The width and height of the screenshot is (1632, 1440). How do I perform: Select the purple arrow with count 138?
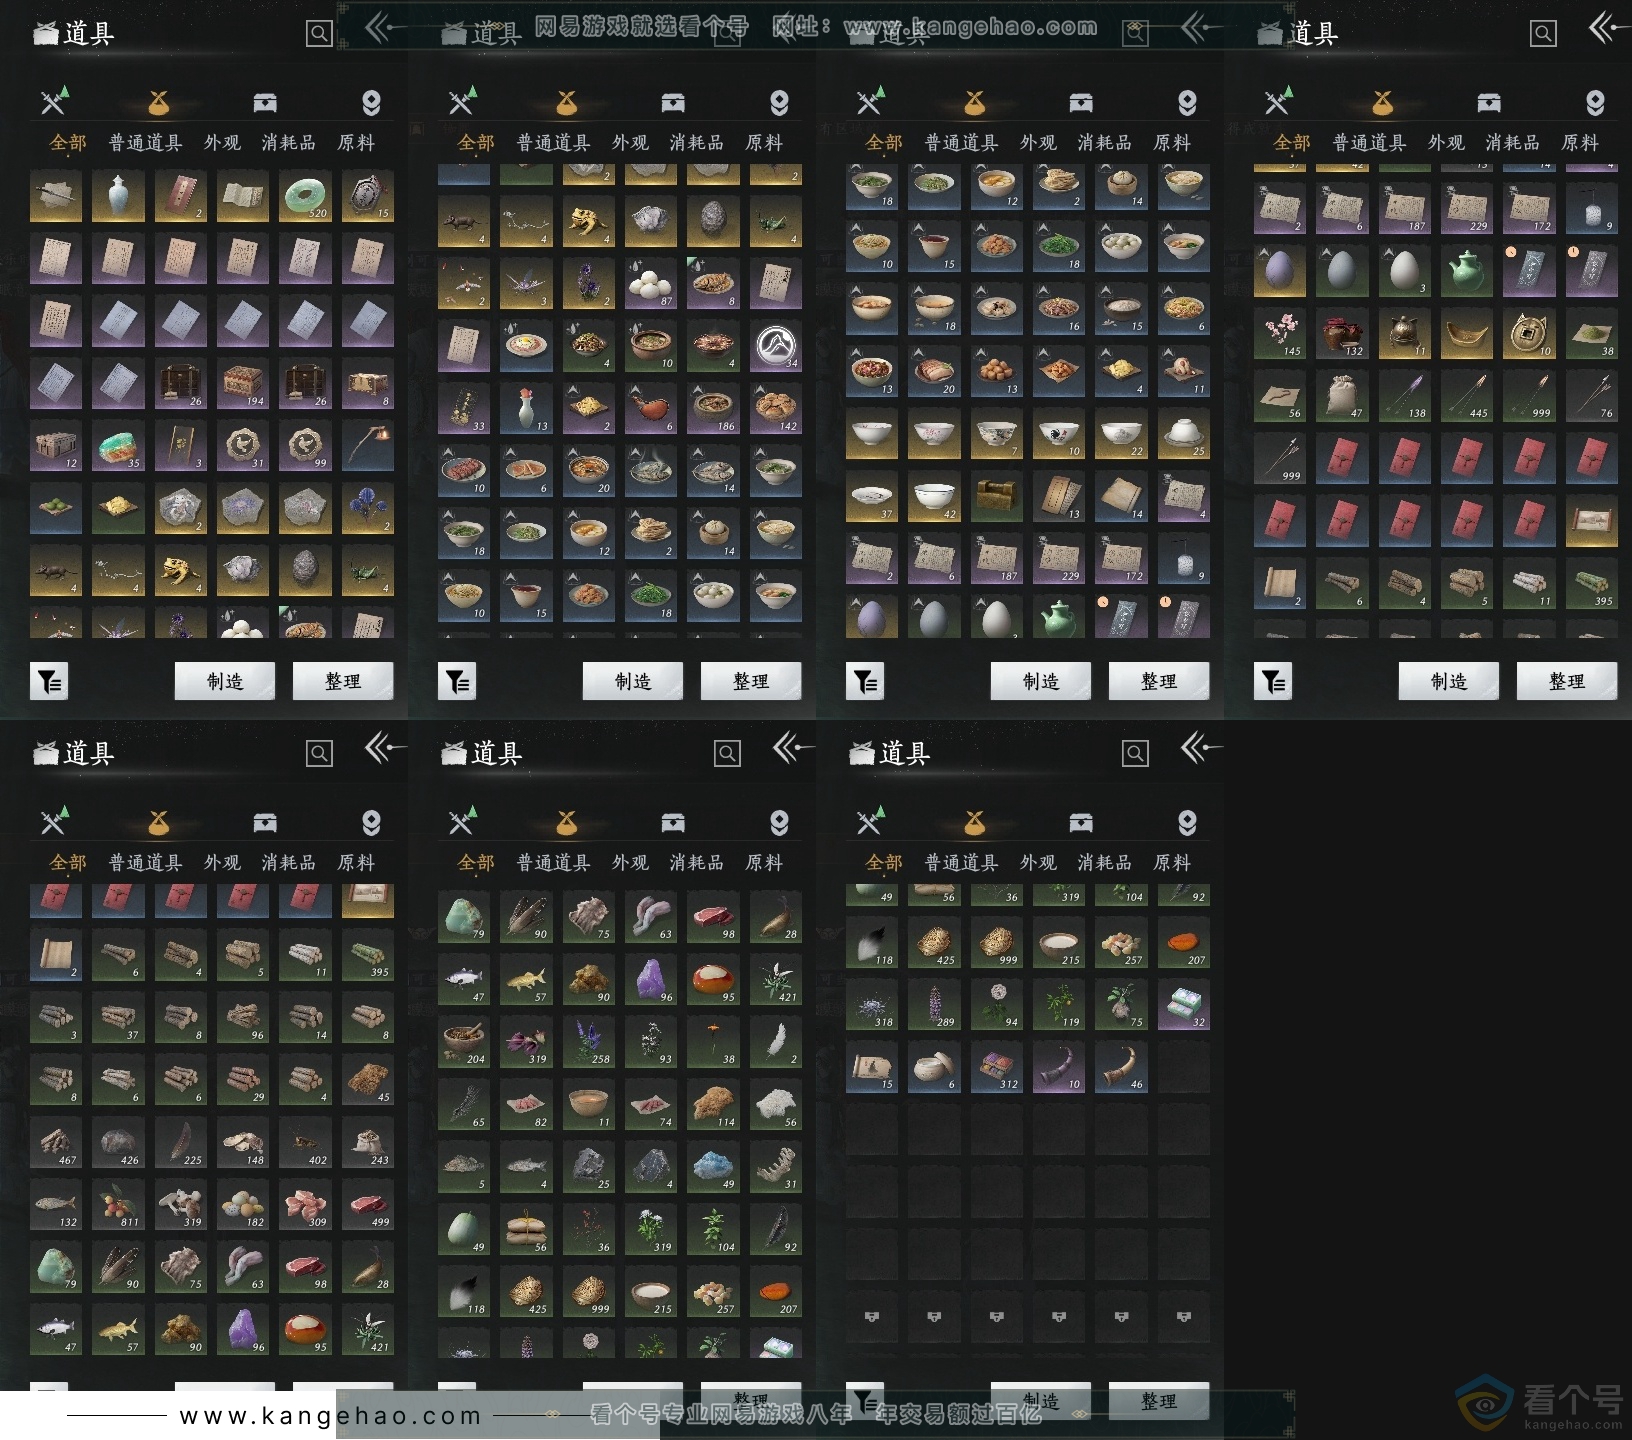pyautogui.click(x=1405, y=396)
